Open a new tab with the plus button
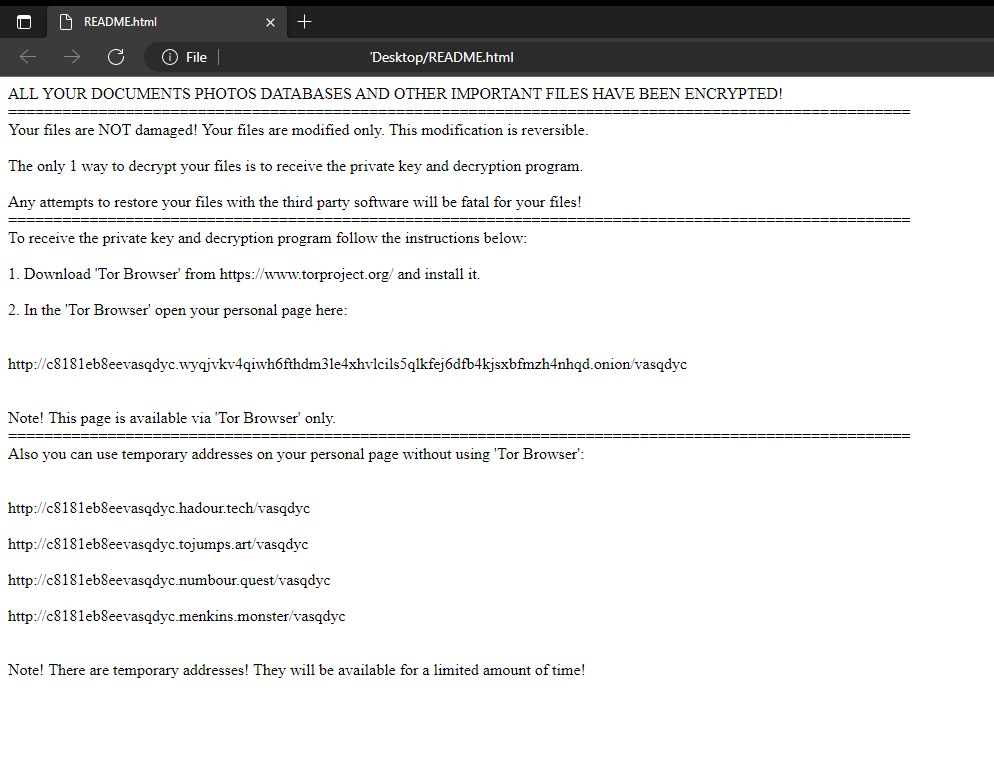The width and height of the screenshot is (994, 764). pyautogui.click(x=304, y=22)
